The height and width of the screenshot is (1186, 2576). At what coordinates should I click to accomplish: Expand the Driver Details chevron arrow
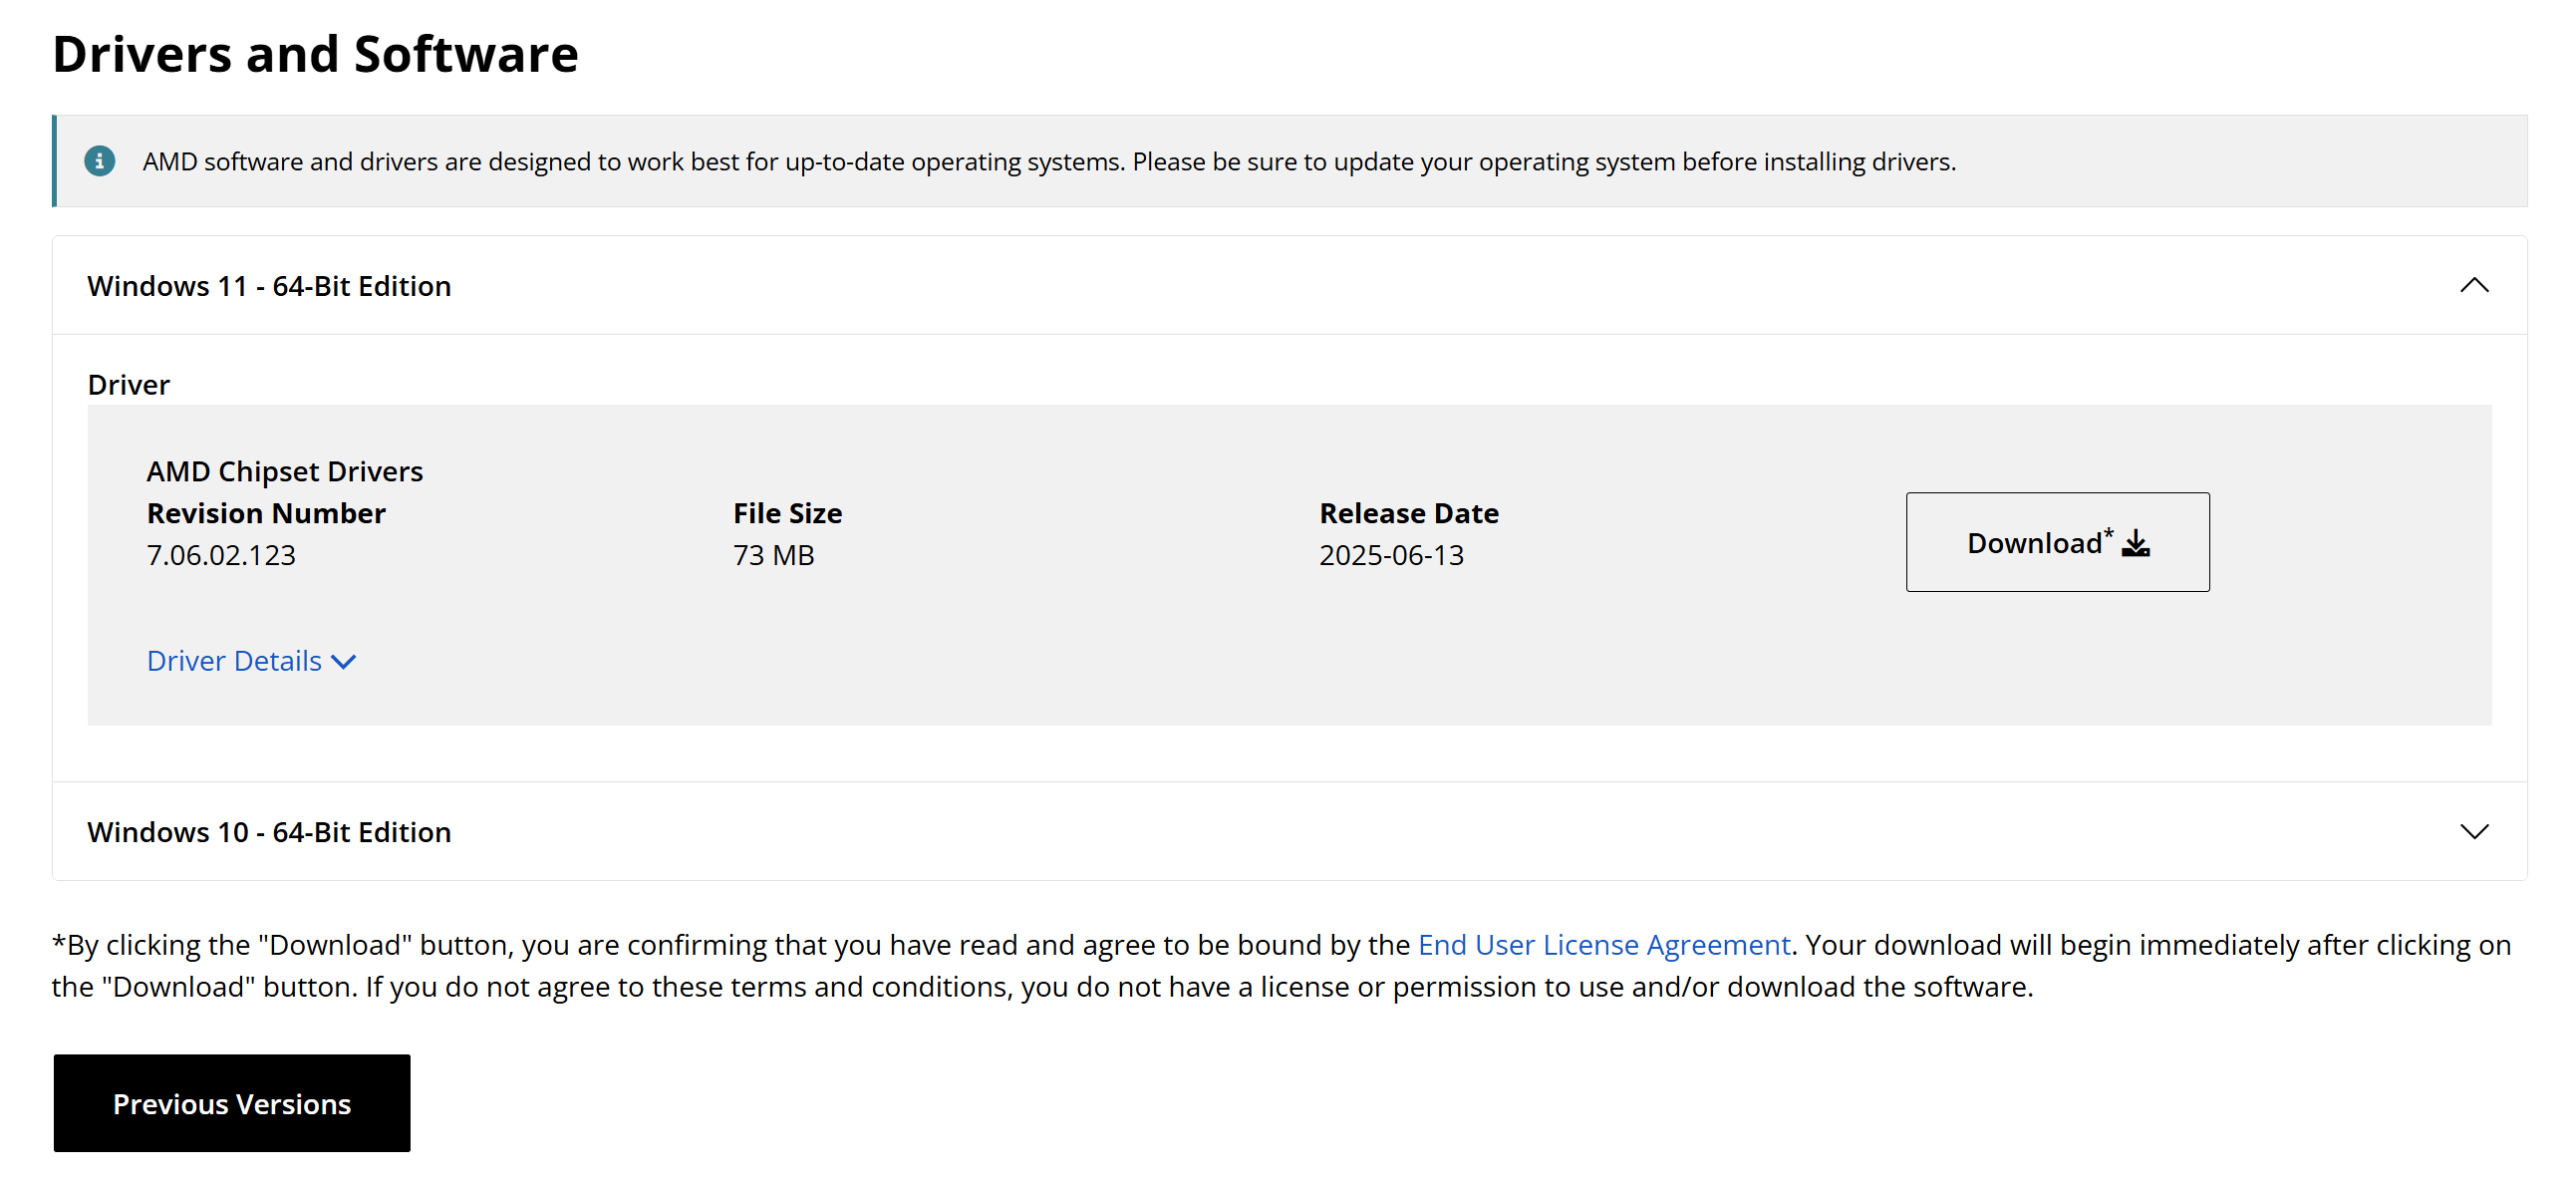(344, 662)
